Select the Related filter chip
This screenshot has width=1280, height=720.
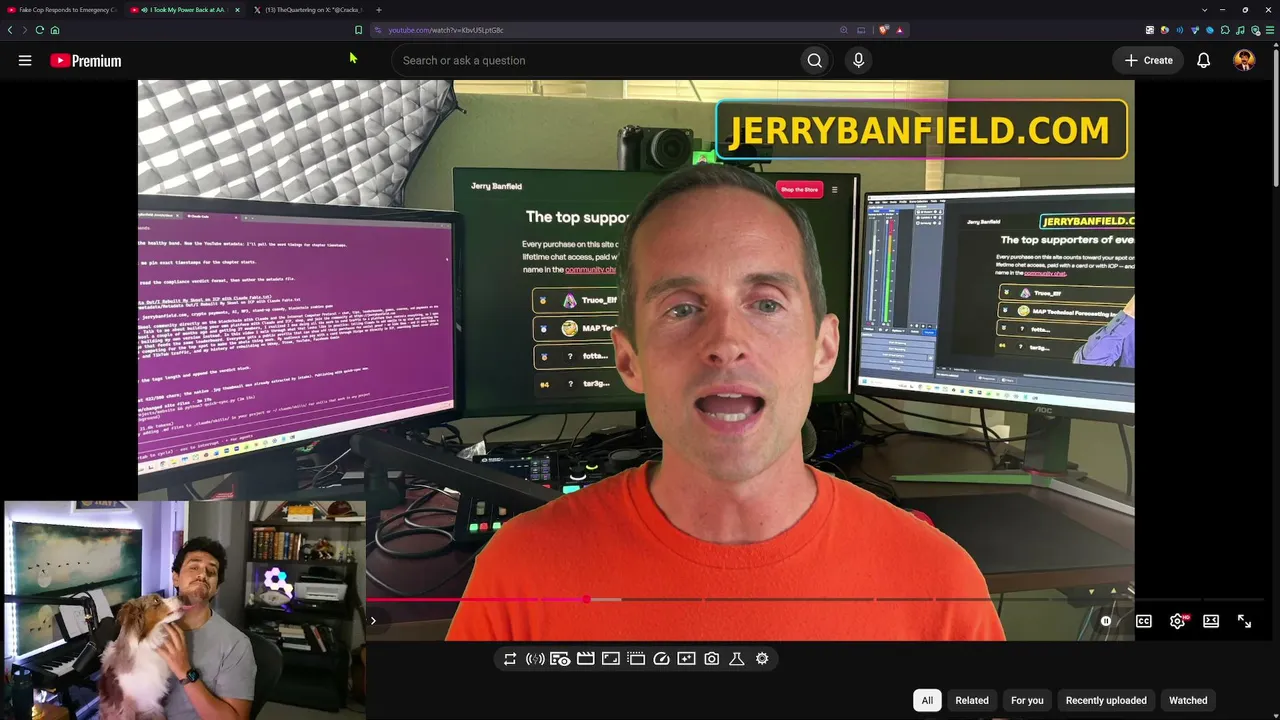point(972,700)
